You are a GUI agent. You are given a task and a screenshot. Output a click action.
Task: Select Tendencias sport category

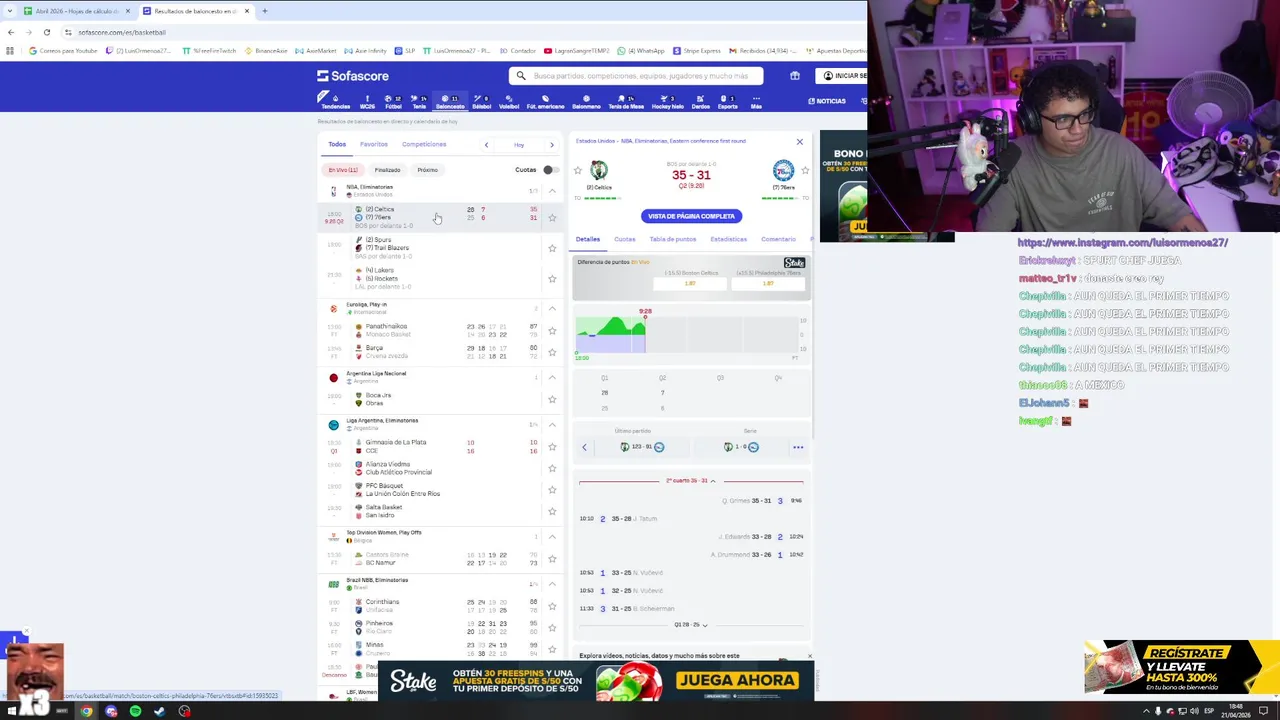tap(335, 102)
